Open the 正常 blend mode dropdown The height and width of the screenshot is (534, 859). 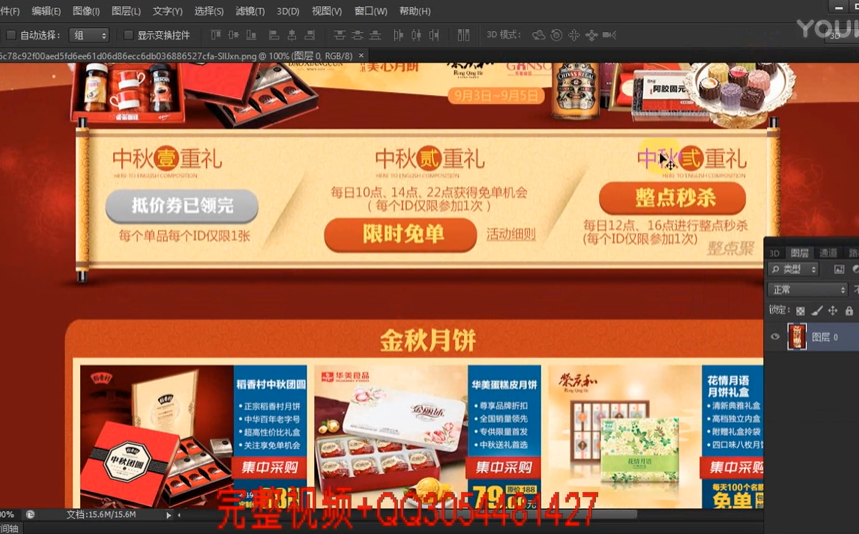pyautogui.click(x=808, y=290)
